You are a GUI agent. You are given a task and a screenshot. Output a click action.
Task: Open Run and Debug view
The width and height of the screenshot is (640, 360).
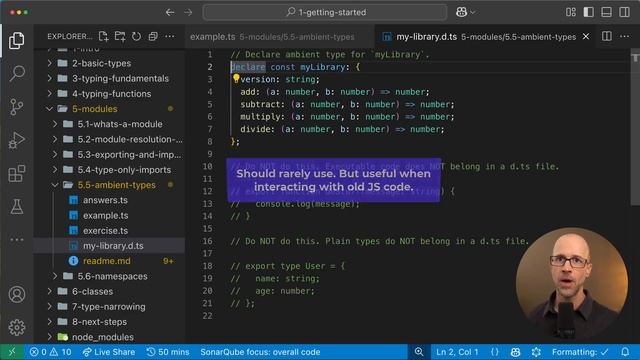pos(17,140)
